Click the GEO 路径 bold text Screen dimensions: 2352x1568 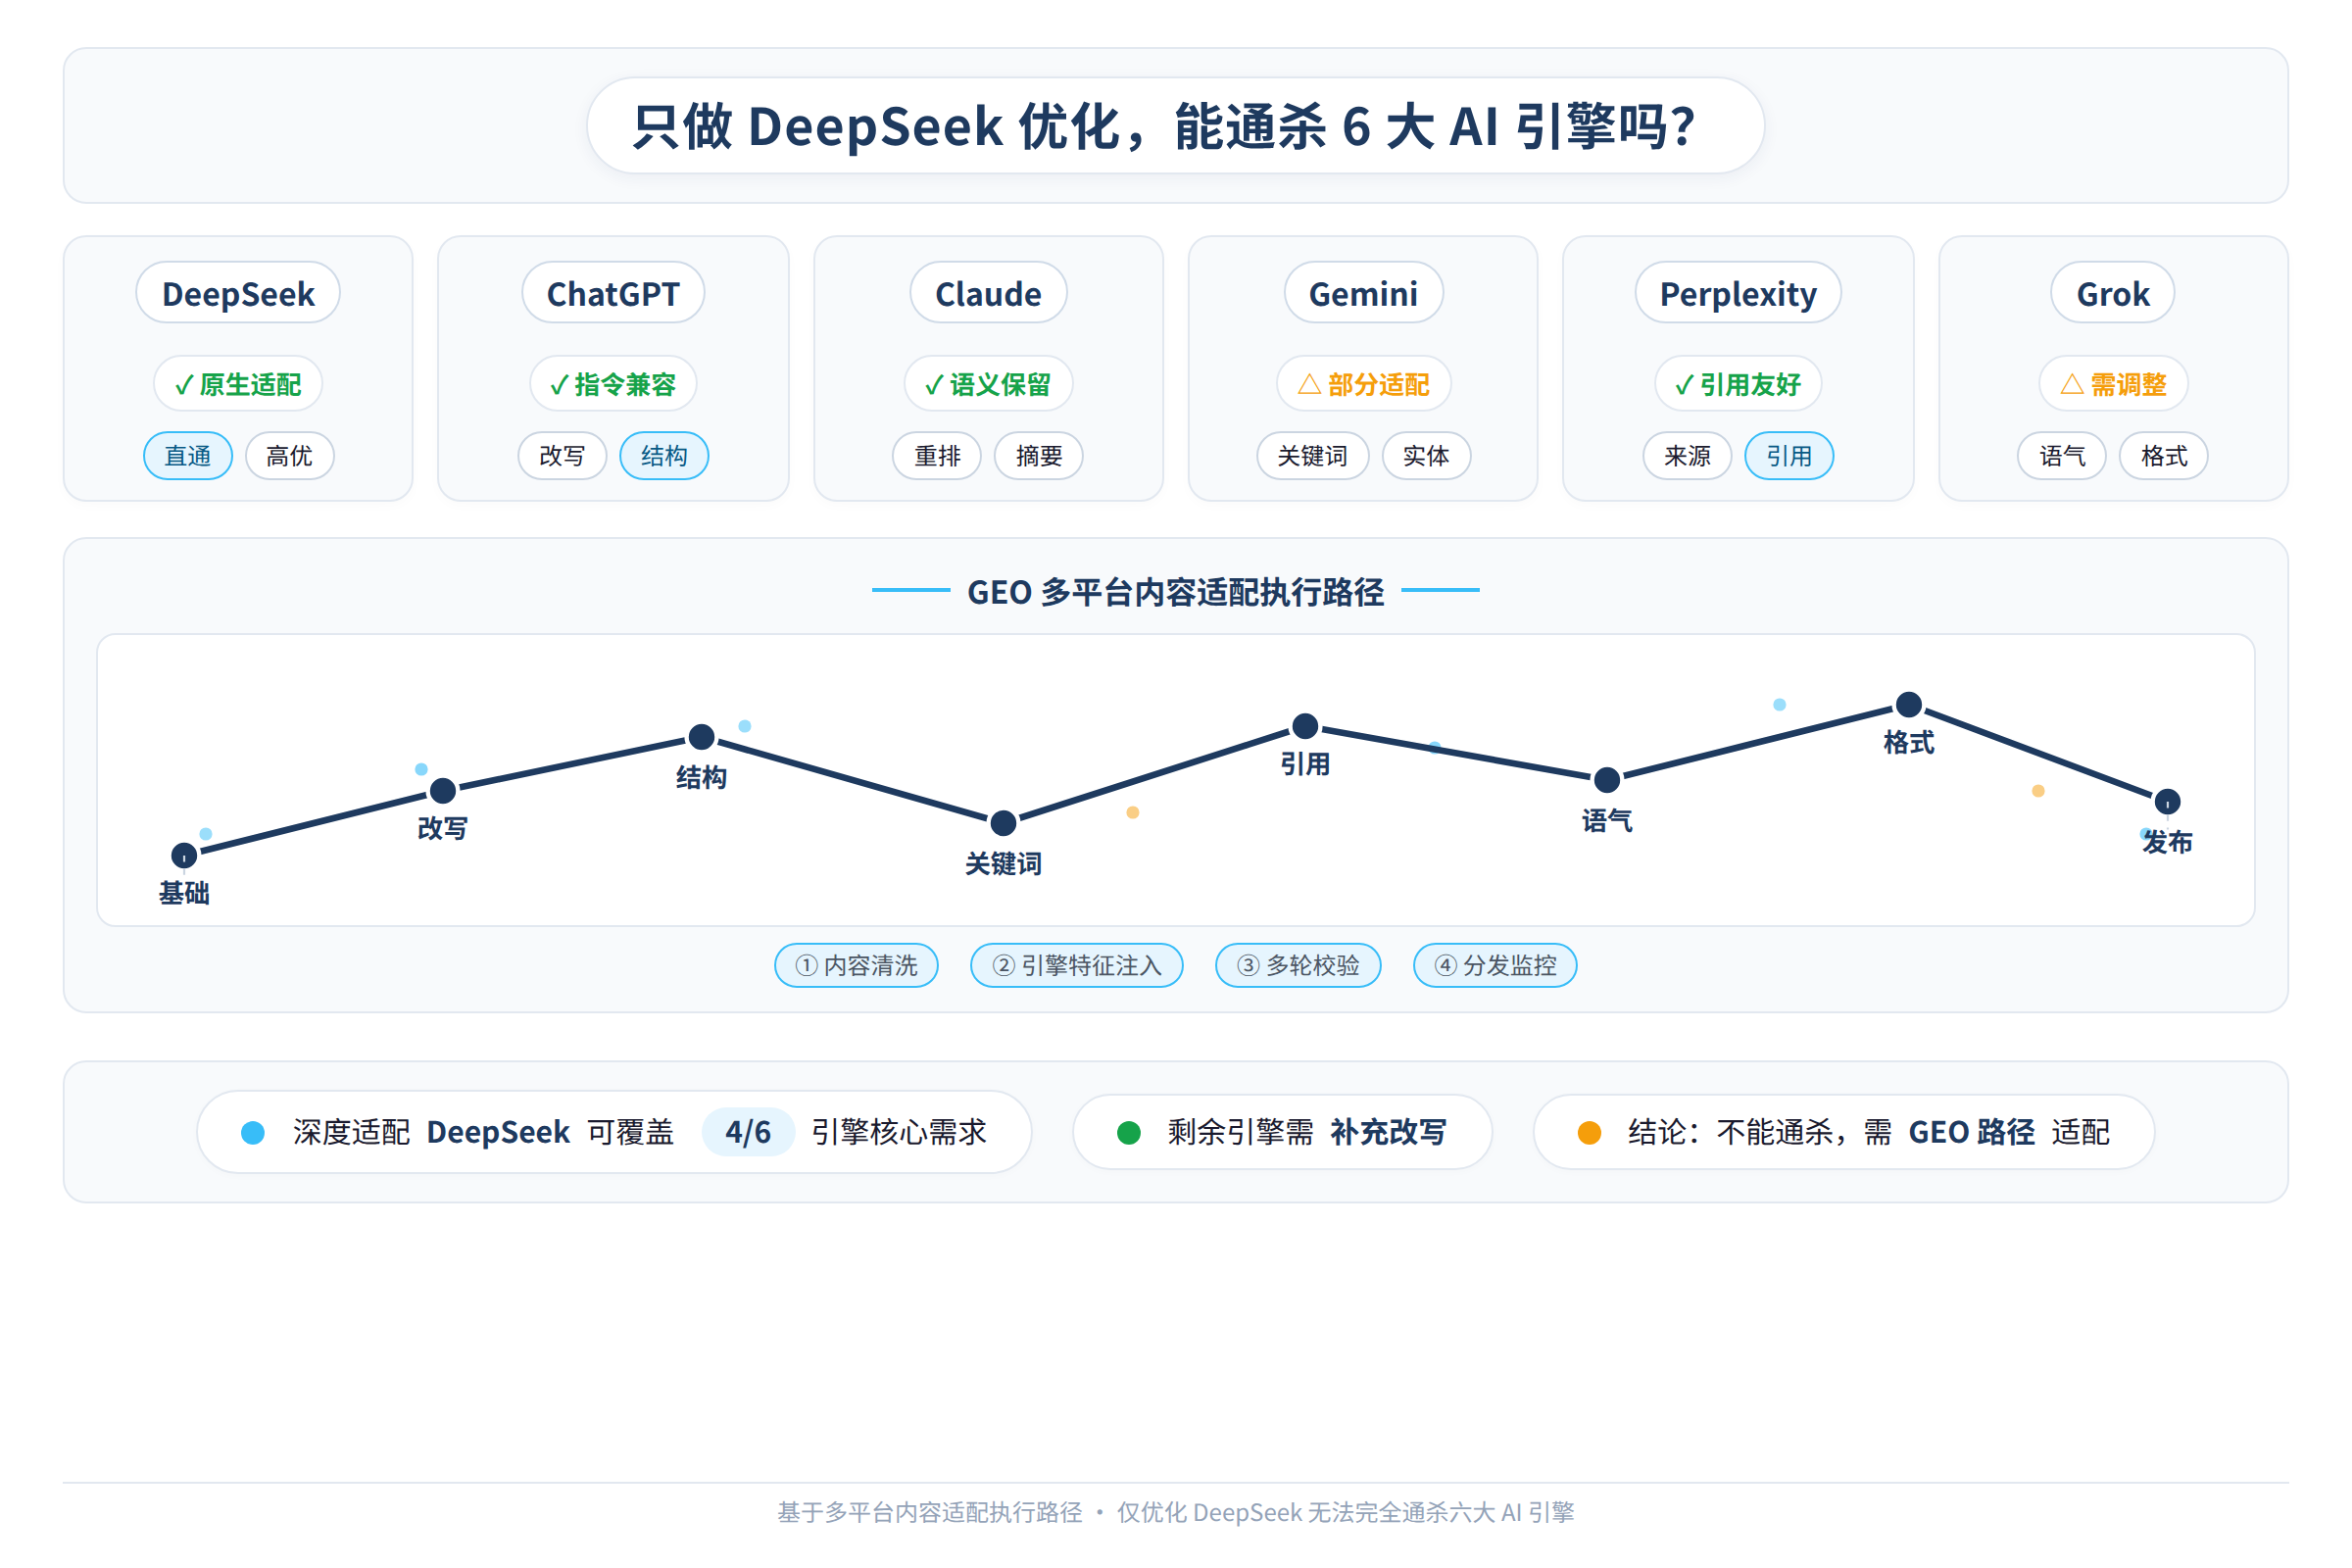(1971, 1132)
